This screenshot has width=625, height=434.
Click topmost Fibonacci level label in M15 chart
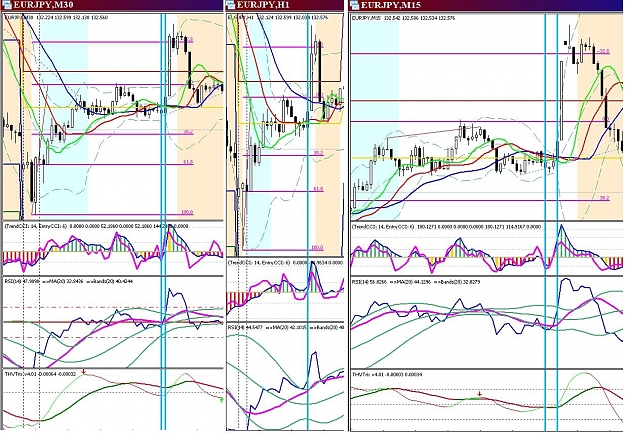click(x=604, y=51)
